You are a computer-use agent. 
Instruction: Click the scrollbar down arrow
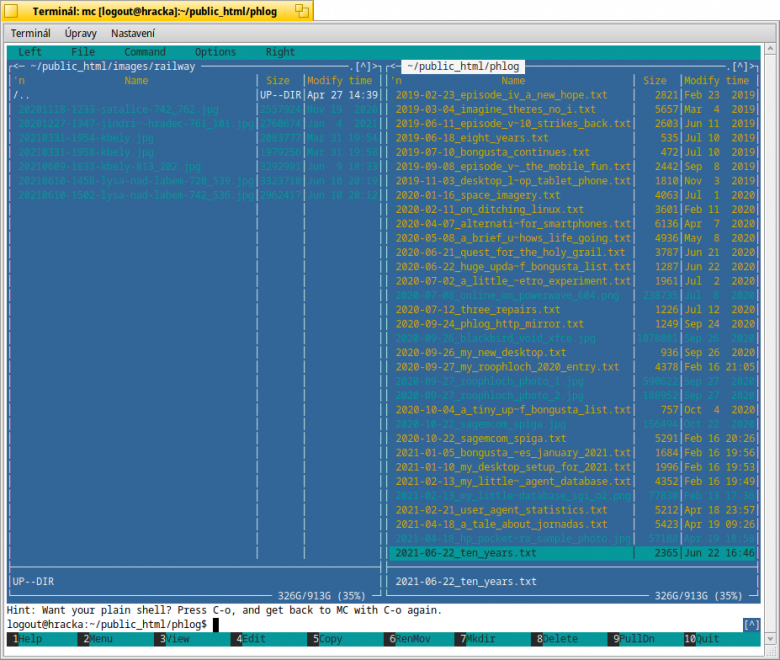[770, 639]
